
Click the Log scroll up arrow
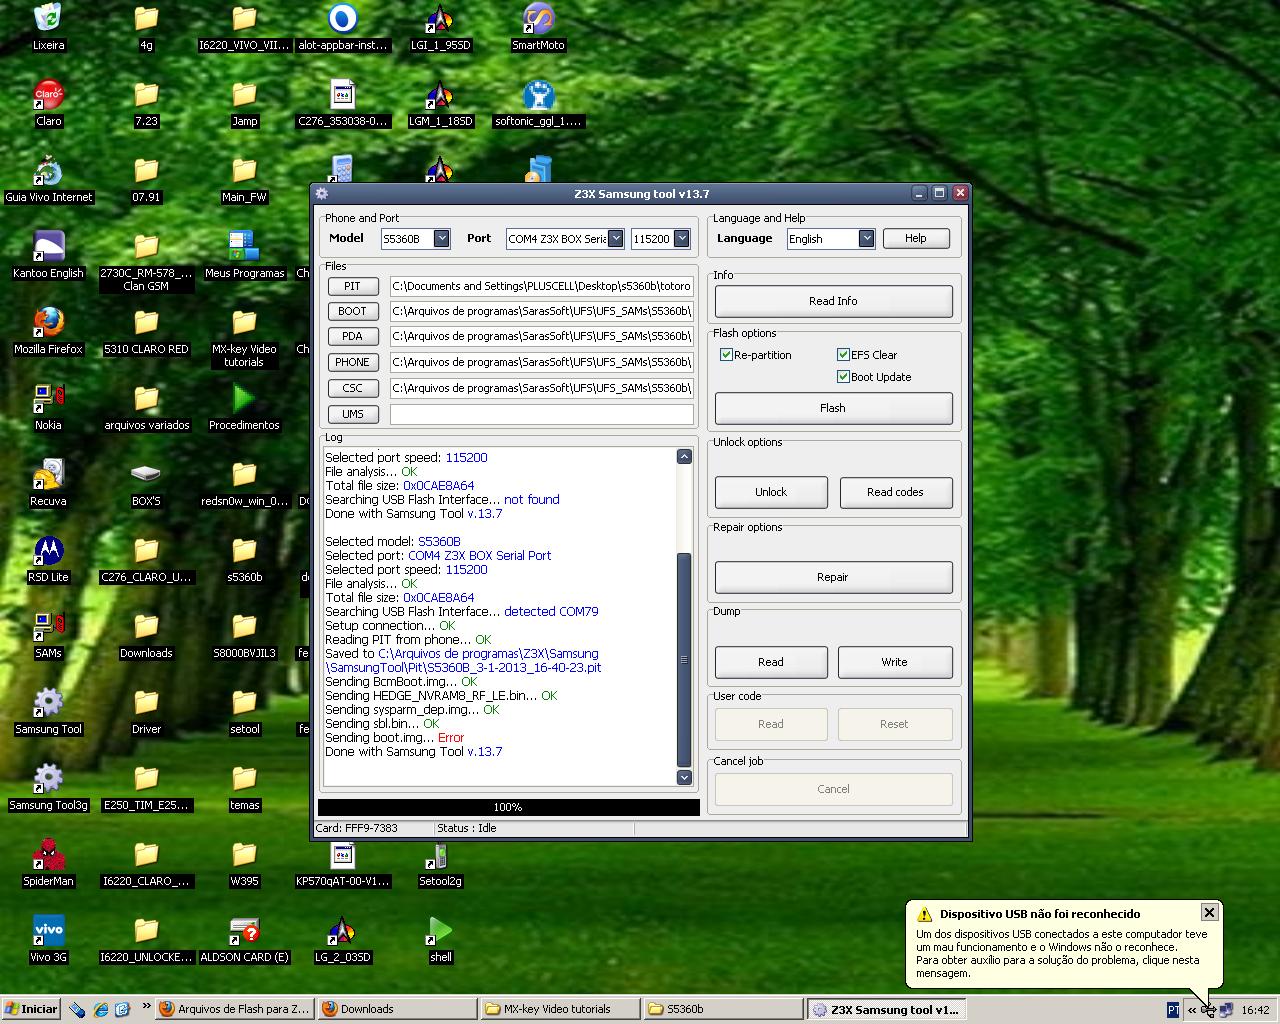(684, 456)
